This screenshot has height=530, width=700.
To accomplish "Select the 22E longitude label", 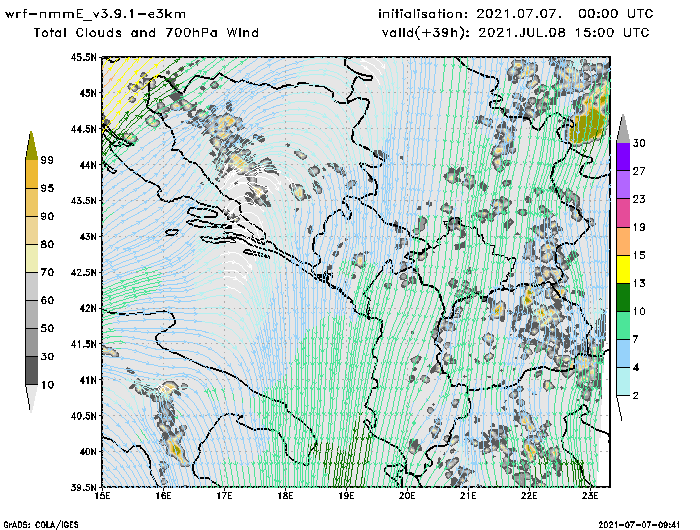I will pos(529,496).
